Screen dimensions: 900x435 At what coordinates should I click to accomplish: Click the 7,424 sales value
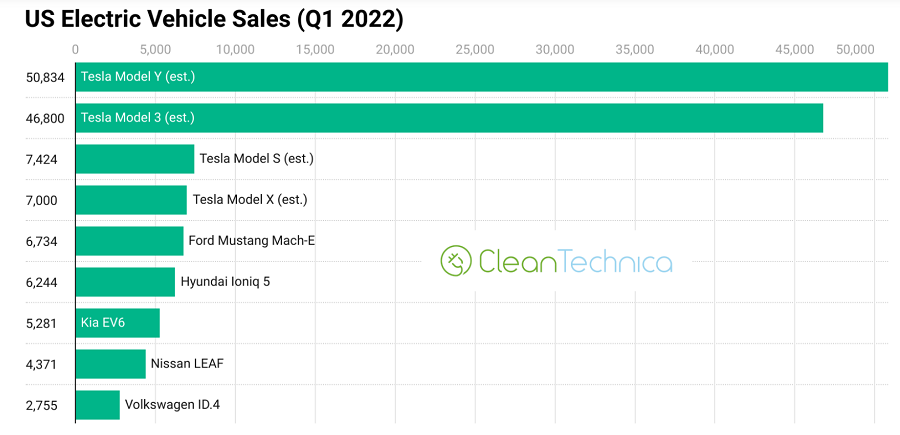[x=42, y=159]
